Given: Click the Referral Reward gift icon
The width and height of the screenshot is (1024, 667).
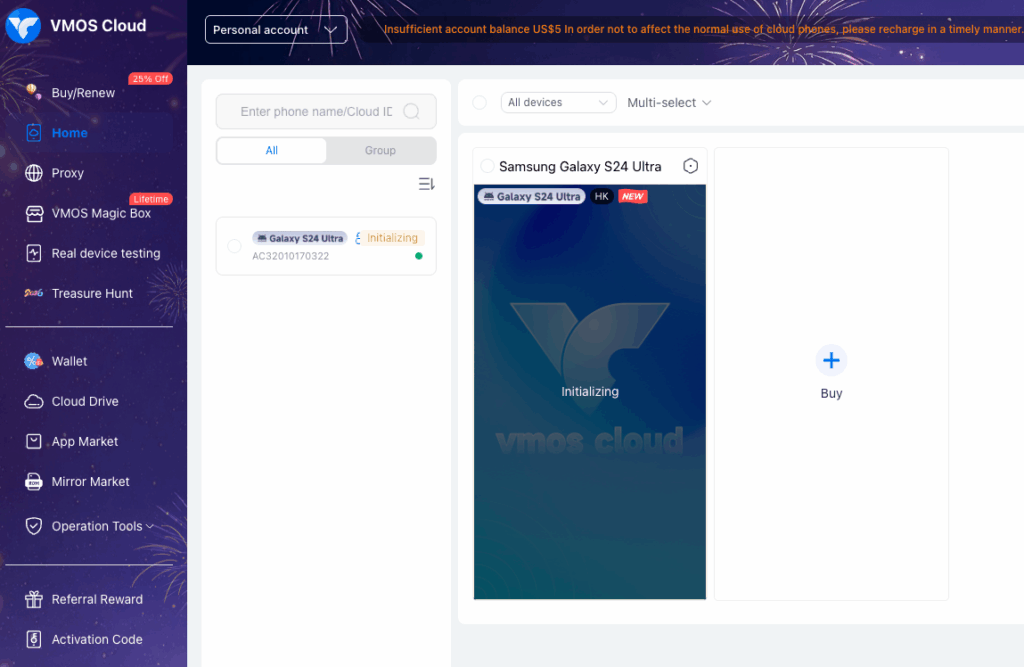Looking at the screenshot, I should 31,599.
